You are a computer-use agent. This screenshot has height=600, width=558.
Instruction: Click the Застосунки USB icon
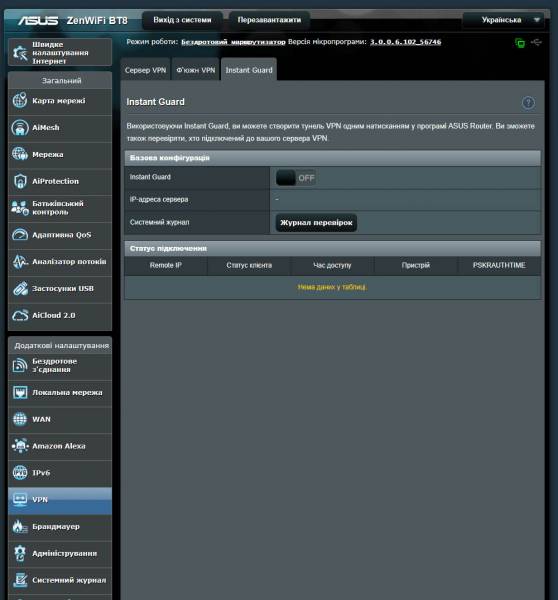[20, 289]
